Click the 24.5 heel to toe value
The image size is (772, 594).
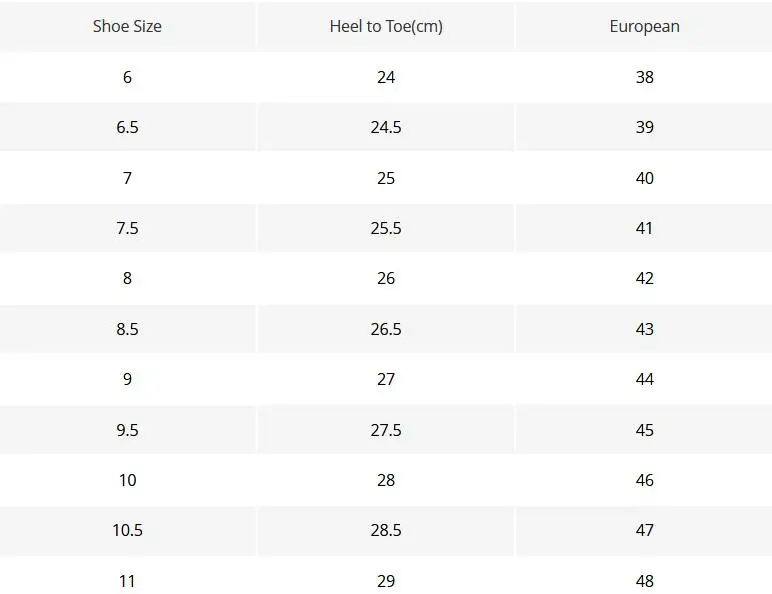pos(386,128)
